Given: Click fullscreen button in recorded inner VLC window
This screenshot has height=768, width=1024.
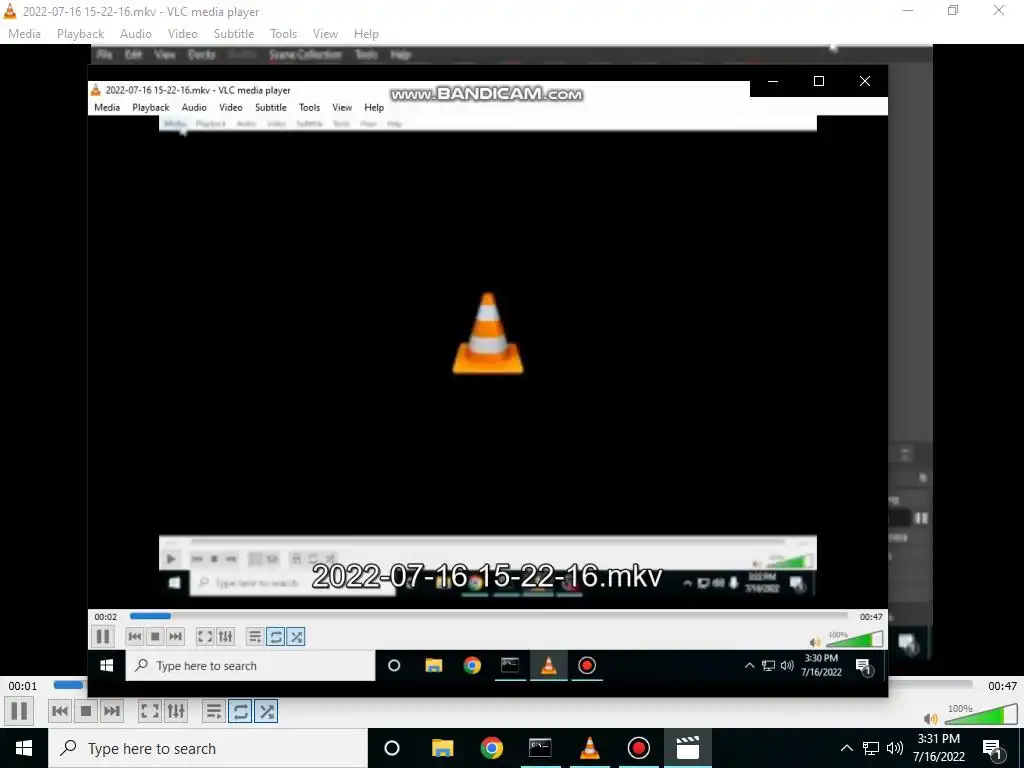Looking at the screenshot, I should tap(205, 637).
